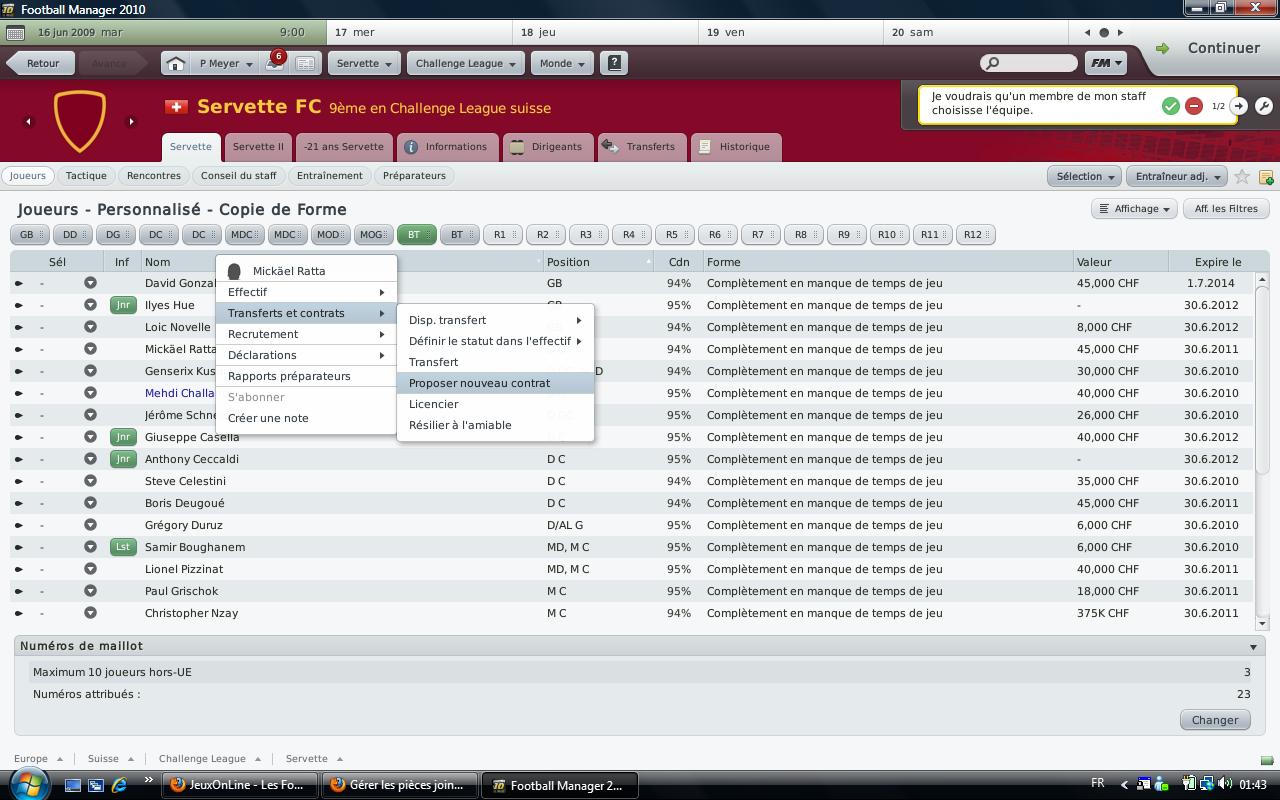Toggle the R12 substitute slot
Viewport: 1280px width, 800px height.
tap(975, 235)
